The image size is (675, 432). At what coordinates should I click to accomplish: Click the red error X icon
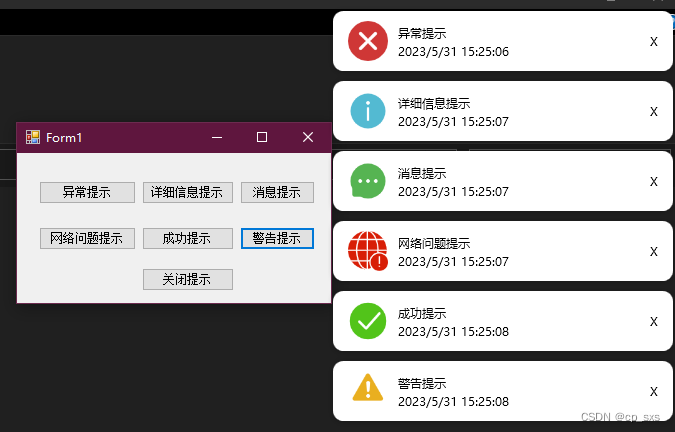coord(368,41)
